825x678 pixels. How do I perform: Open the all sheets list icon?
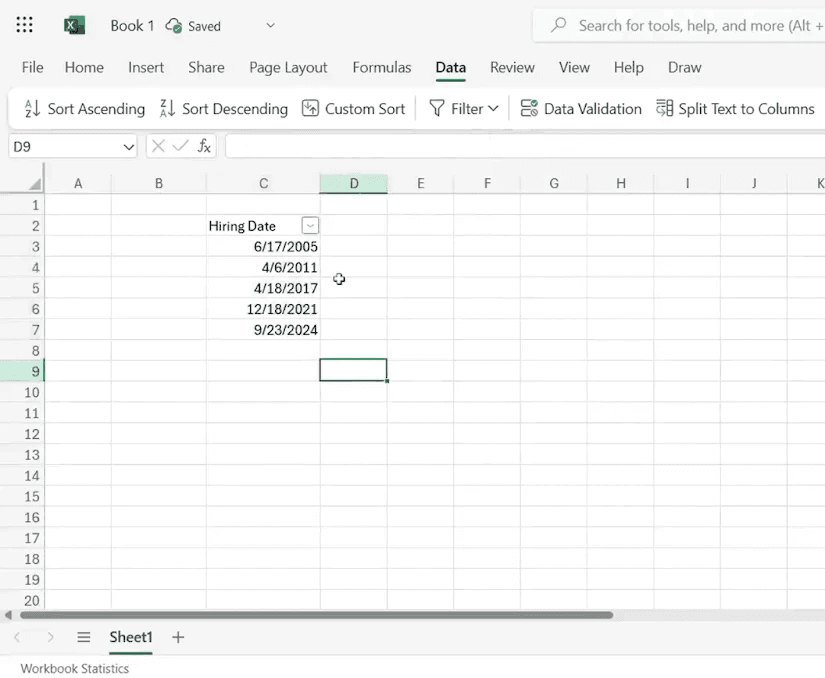84,637
